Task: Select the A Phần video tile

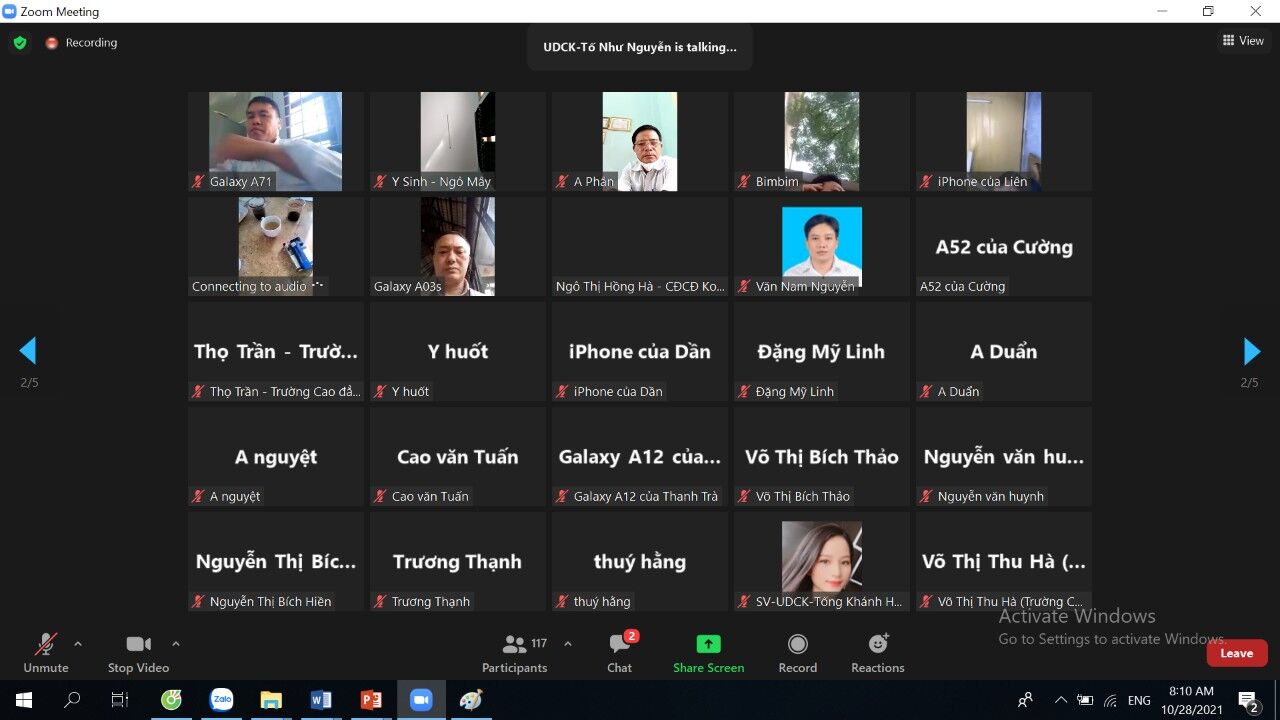Action: tap(640, 141)
